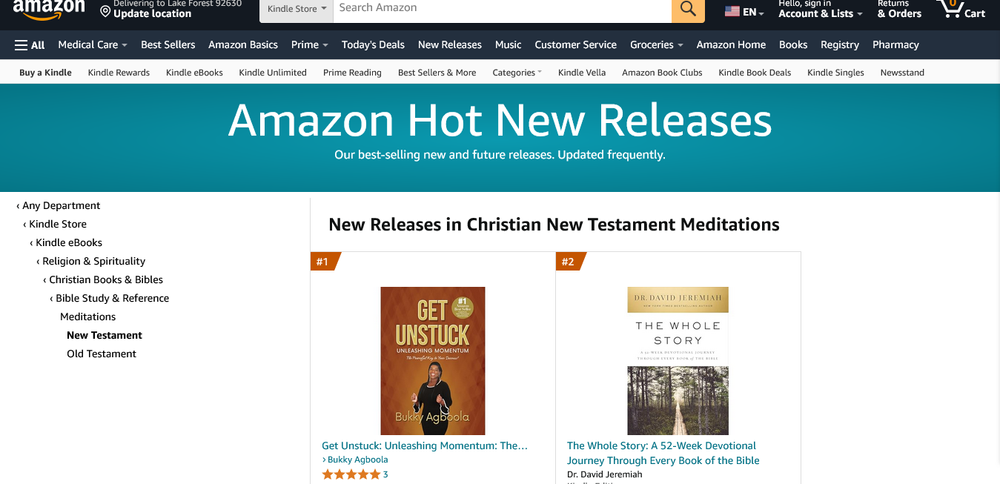Open the Account & Lists dropdown
This screenshot has height=484, width=1000.
point(820,12)
